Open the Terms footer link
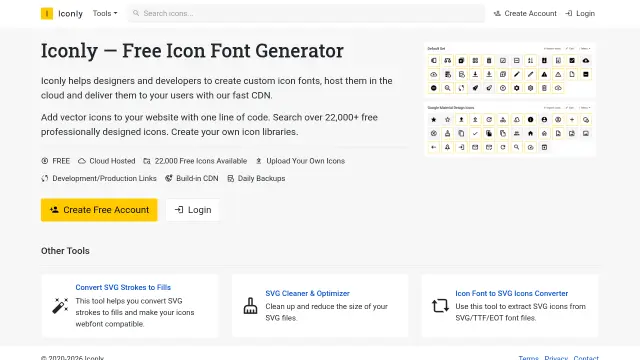Image resolution: width=640 pixels, height=360 pixels. [x=529, y=358]
